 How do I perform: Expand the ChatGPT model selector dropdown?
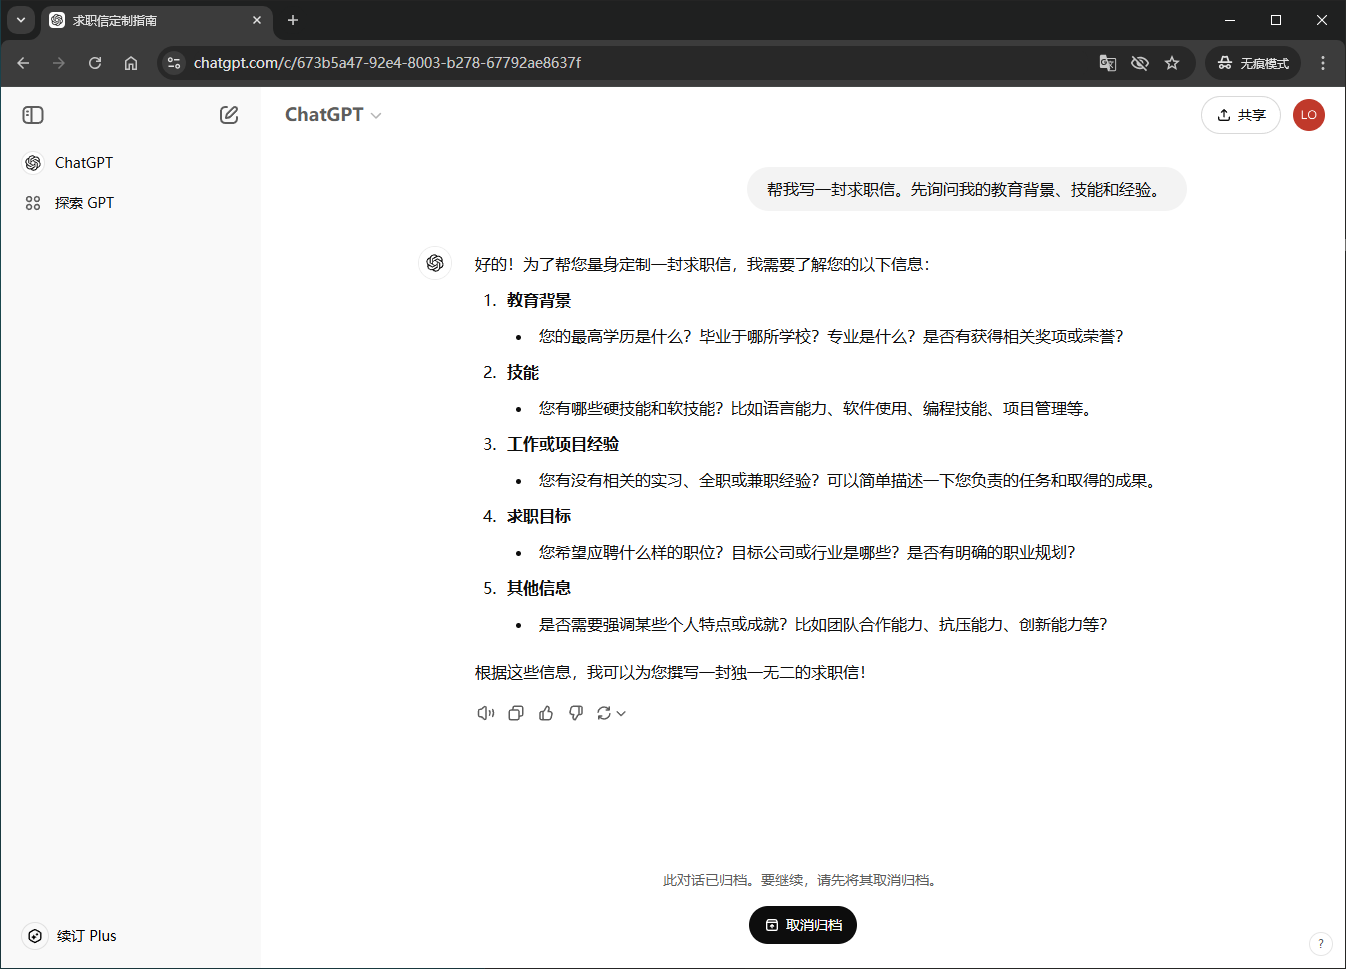pos(333,115)
